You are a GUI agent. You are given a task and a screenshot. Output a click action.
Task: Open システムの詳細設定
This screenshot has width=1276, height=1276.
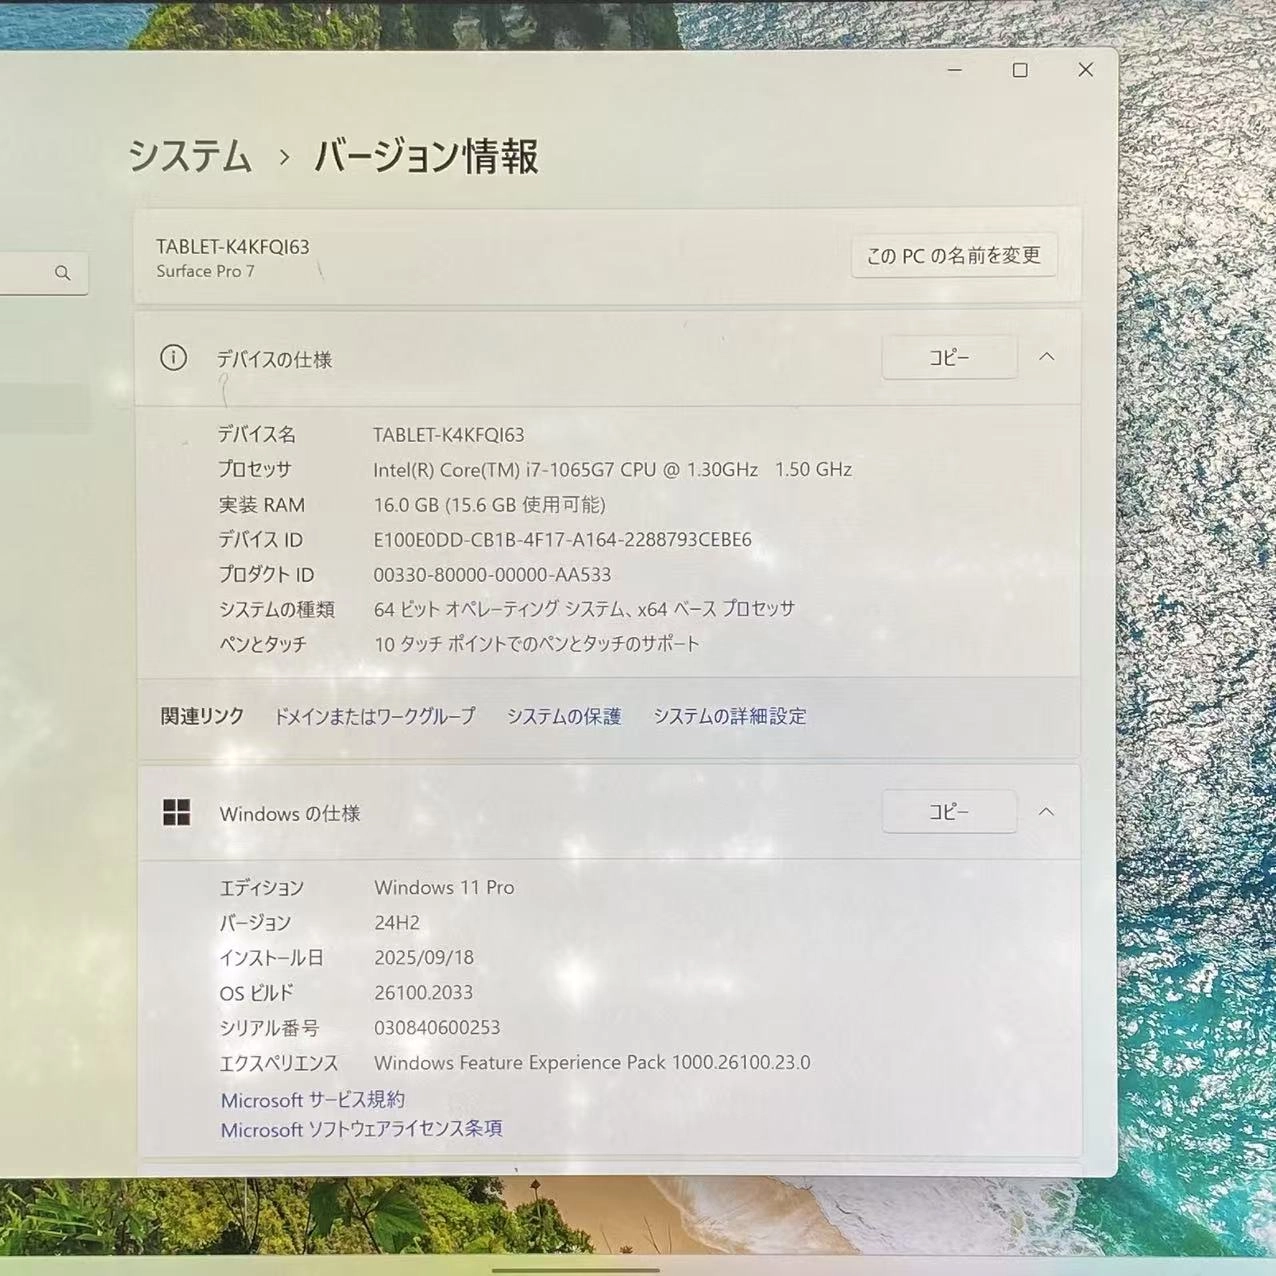[728, 716]
